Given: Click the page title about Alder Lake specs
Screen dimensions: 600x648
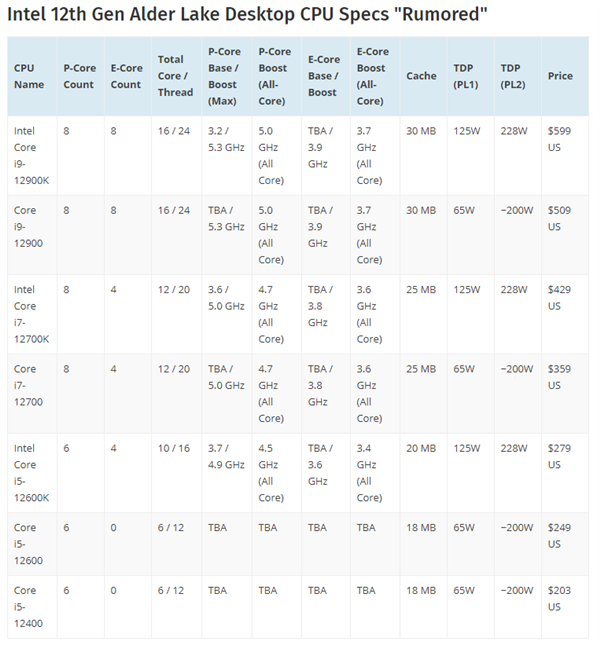Looking at the screenshot, I should [x=247, y=17].
